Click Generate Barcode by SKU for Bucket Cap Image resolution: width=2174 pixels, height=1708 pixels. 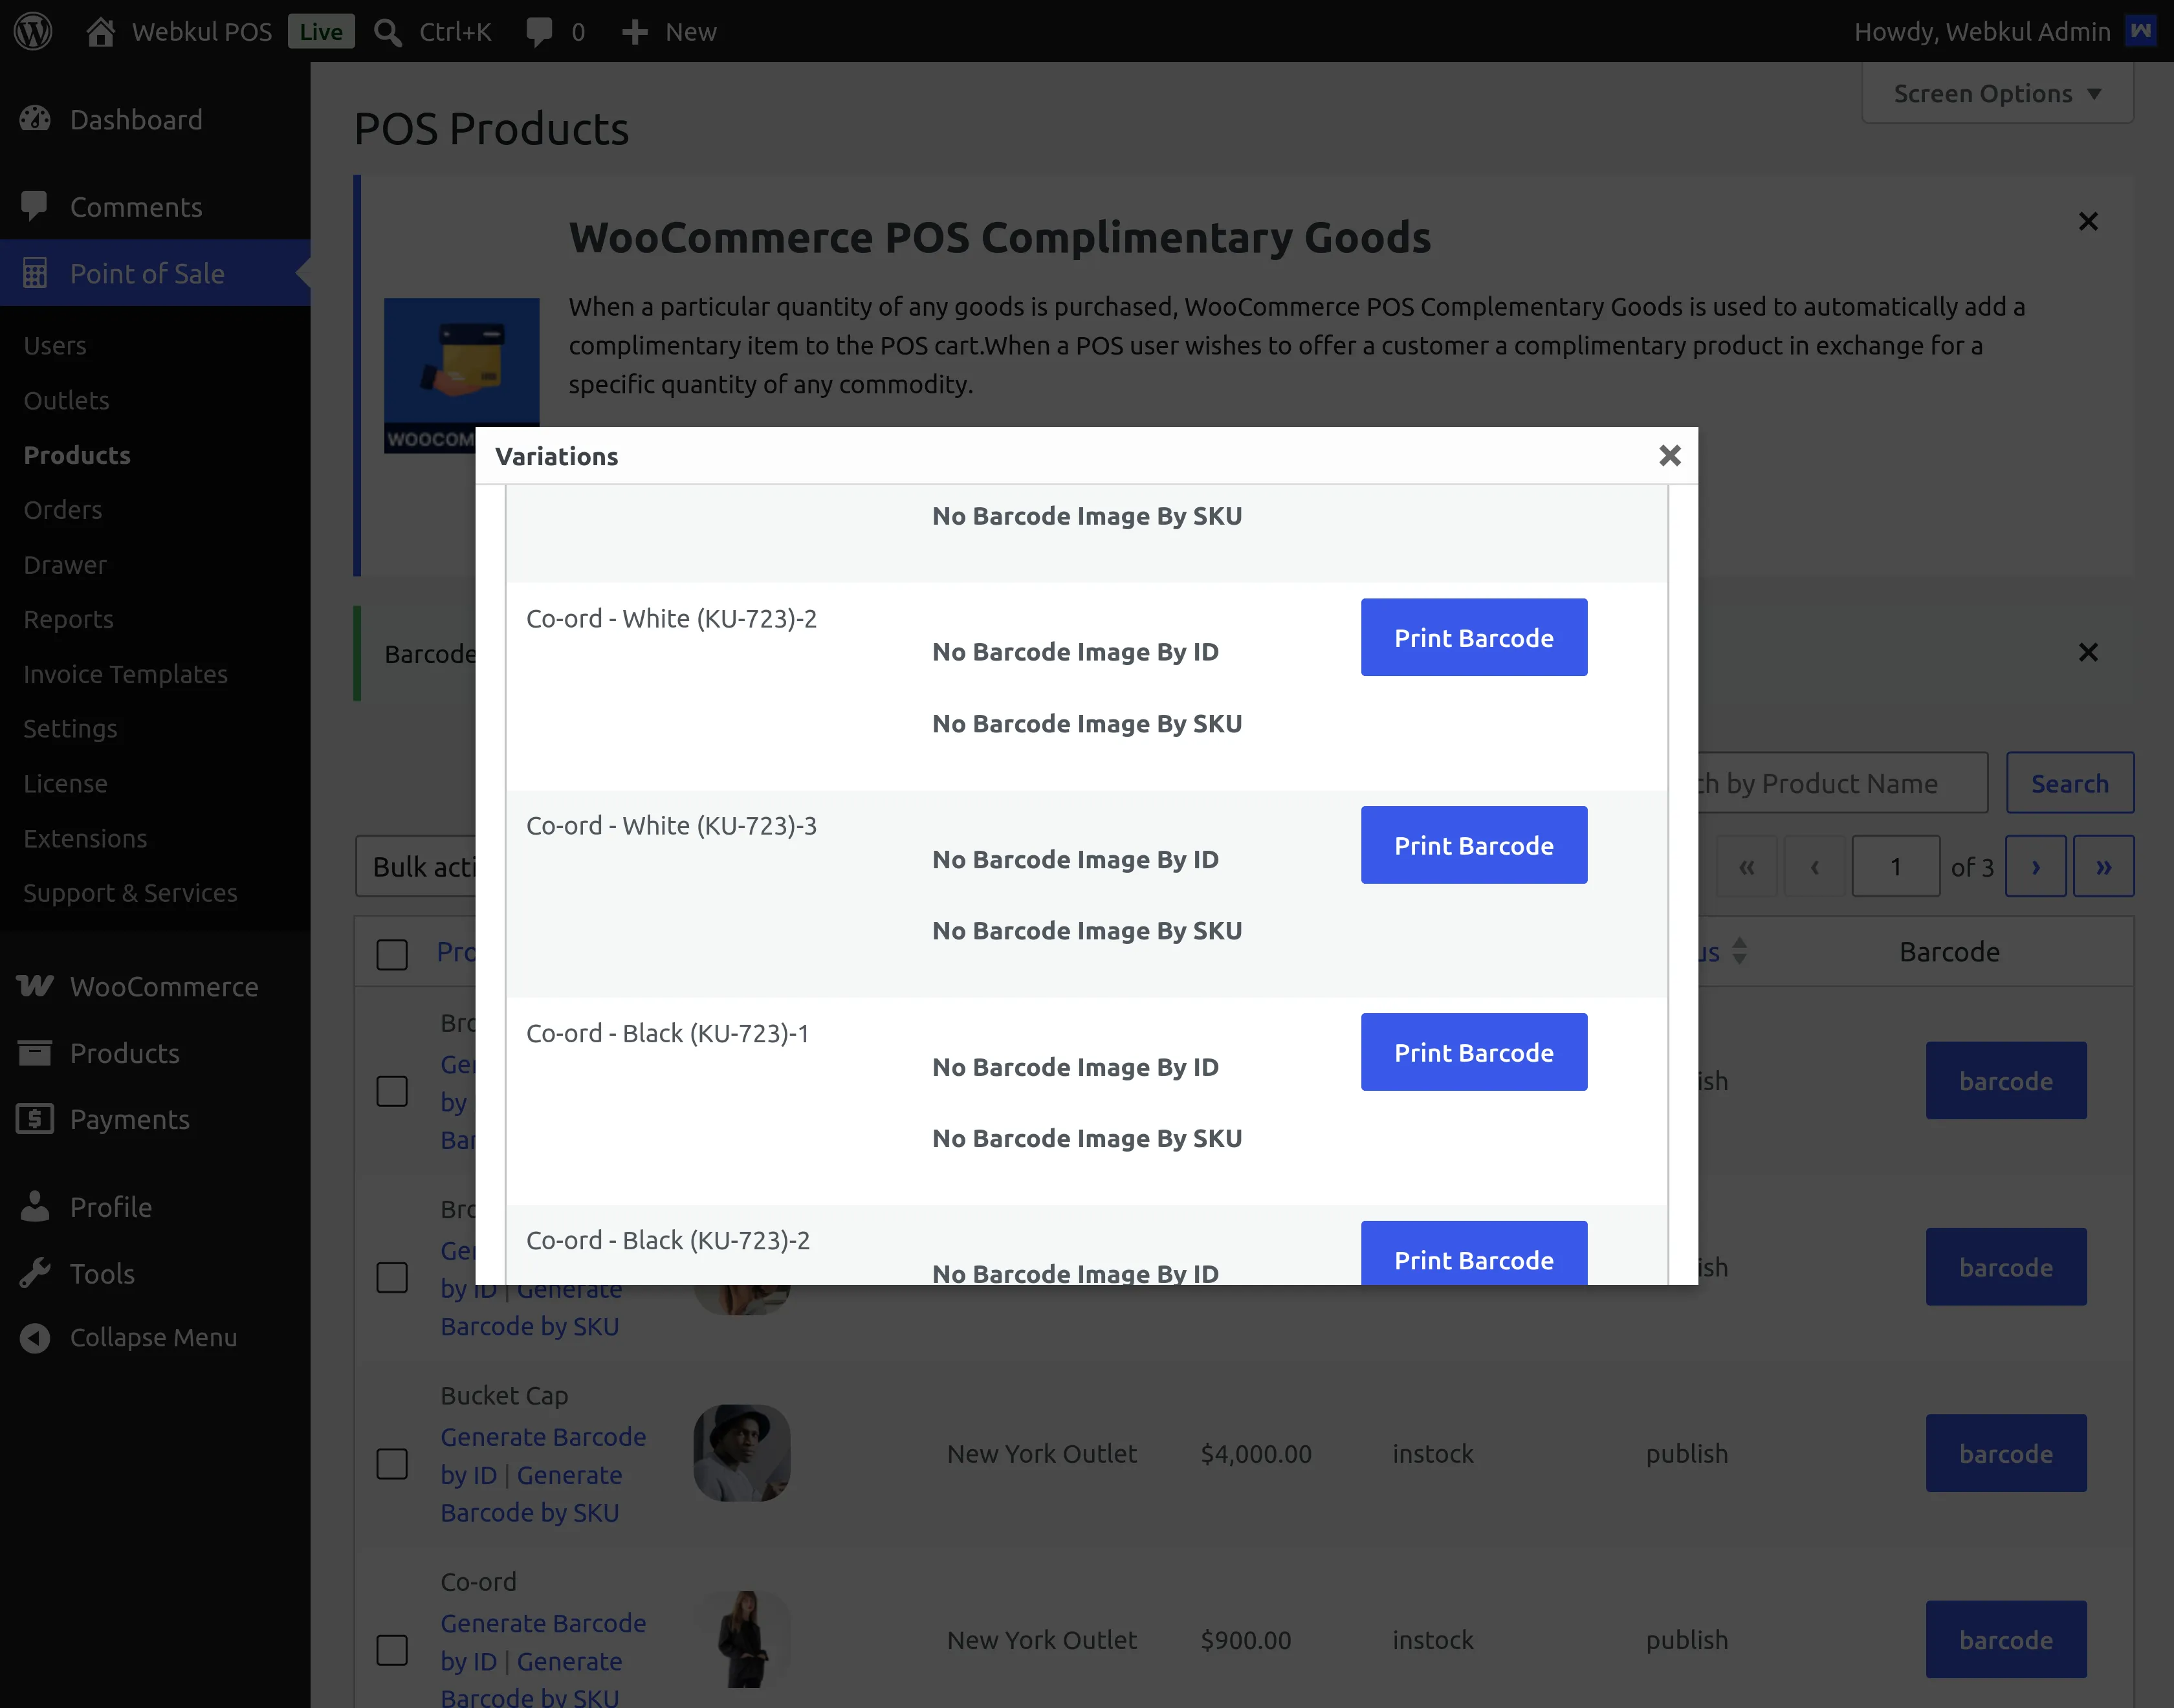point(531,1493)
